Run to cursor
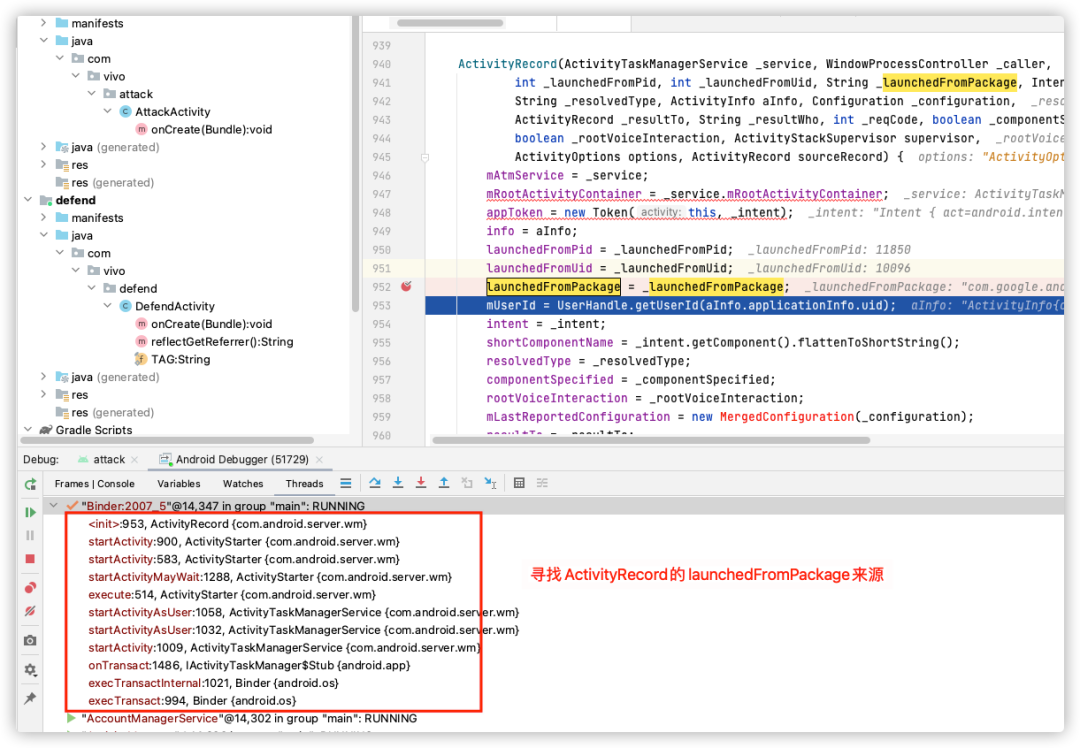Screen dimensions: 1080x748 pyautogui.click(x=490, y=484)
